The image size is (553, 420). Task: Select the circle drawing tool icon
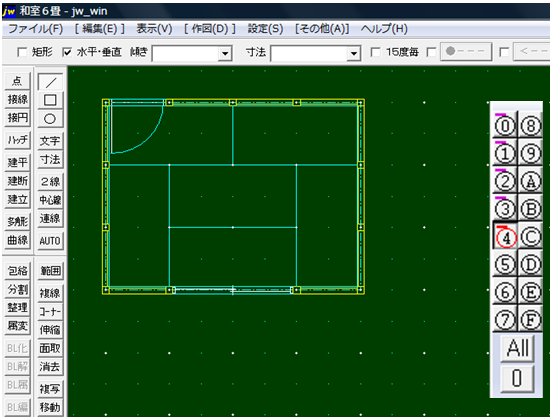[50, 119]
